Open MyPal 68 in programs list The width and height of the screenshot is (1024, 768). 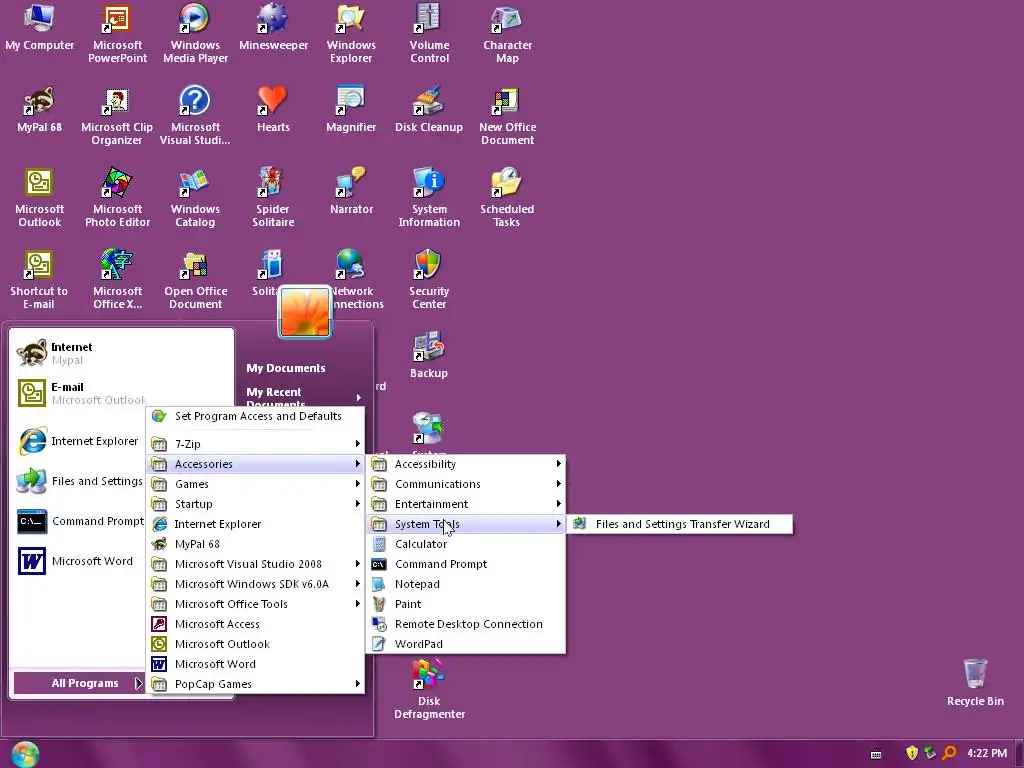[x=255, y=544]
